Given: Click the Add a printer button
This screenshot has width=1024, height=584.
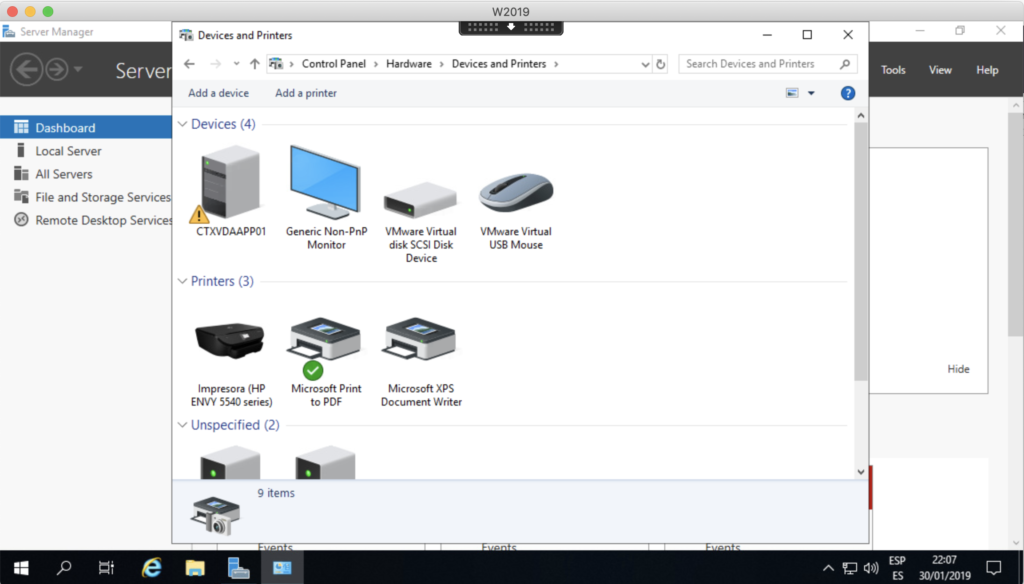Looking at the screenshot, I should click(x=305, y=92).
